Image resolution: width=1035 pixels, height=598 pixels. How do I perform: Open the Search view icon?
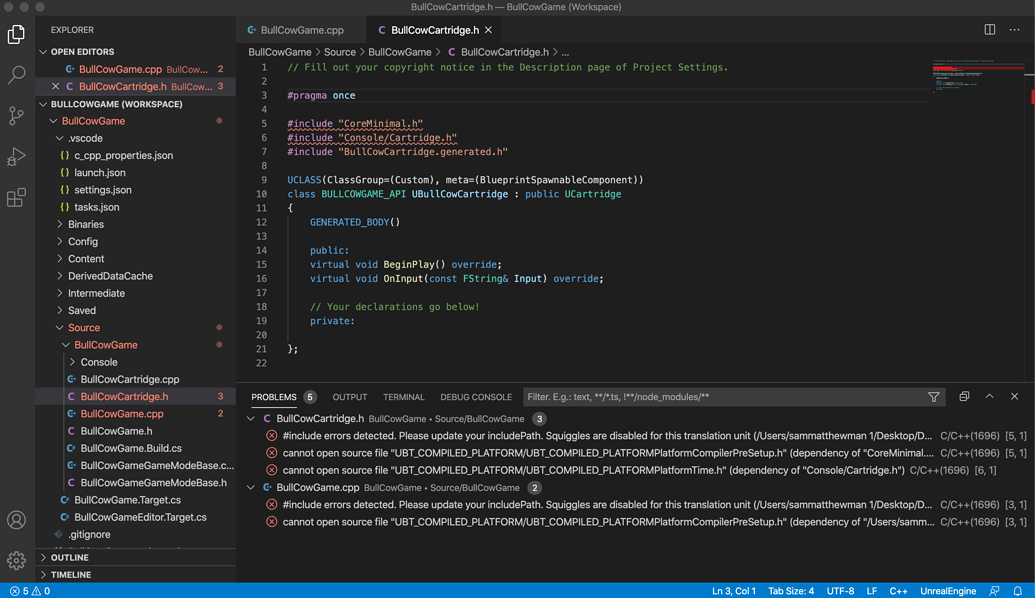15,74
